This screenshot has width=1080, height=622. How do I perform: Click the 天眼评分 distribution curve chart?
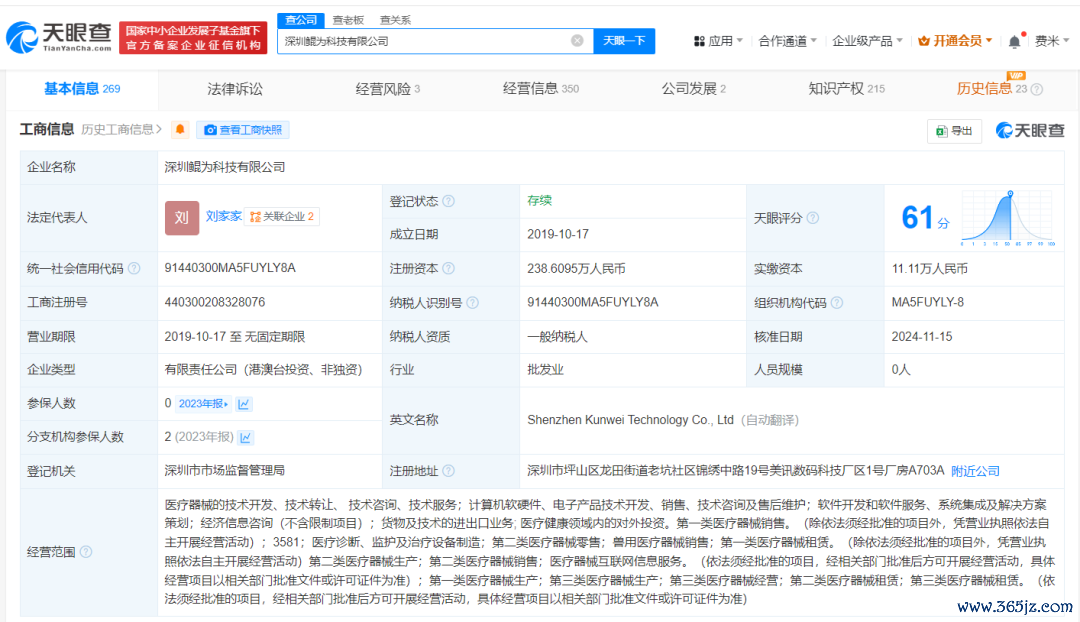coord(1007,218)
